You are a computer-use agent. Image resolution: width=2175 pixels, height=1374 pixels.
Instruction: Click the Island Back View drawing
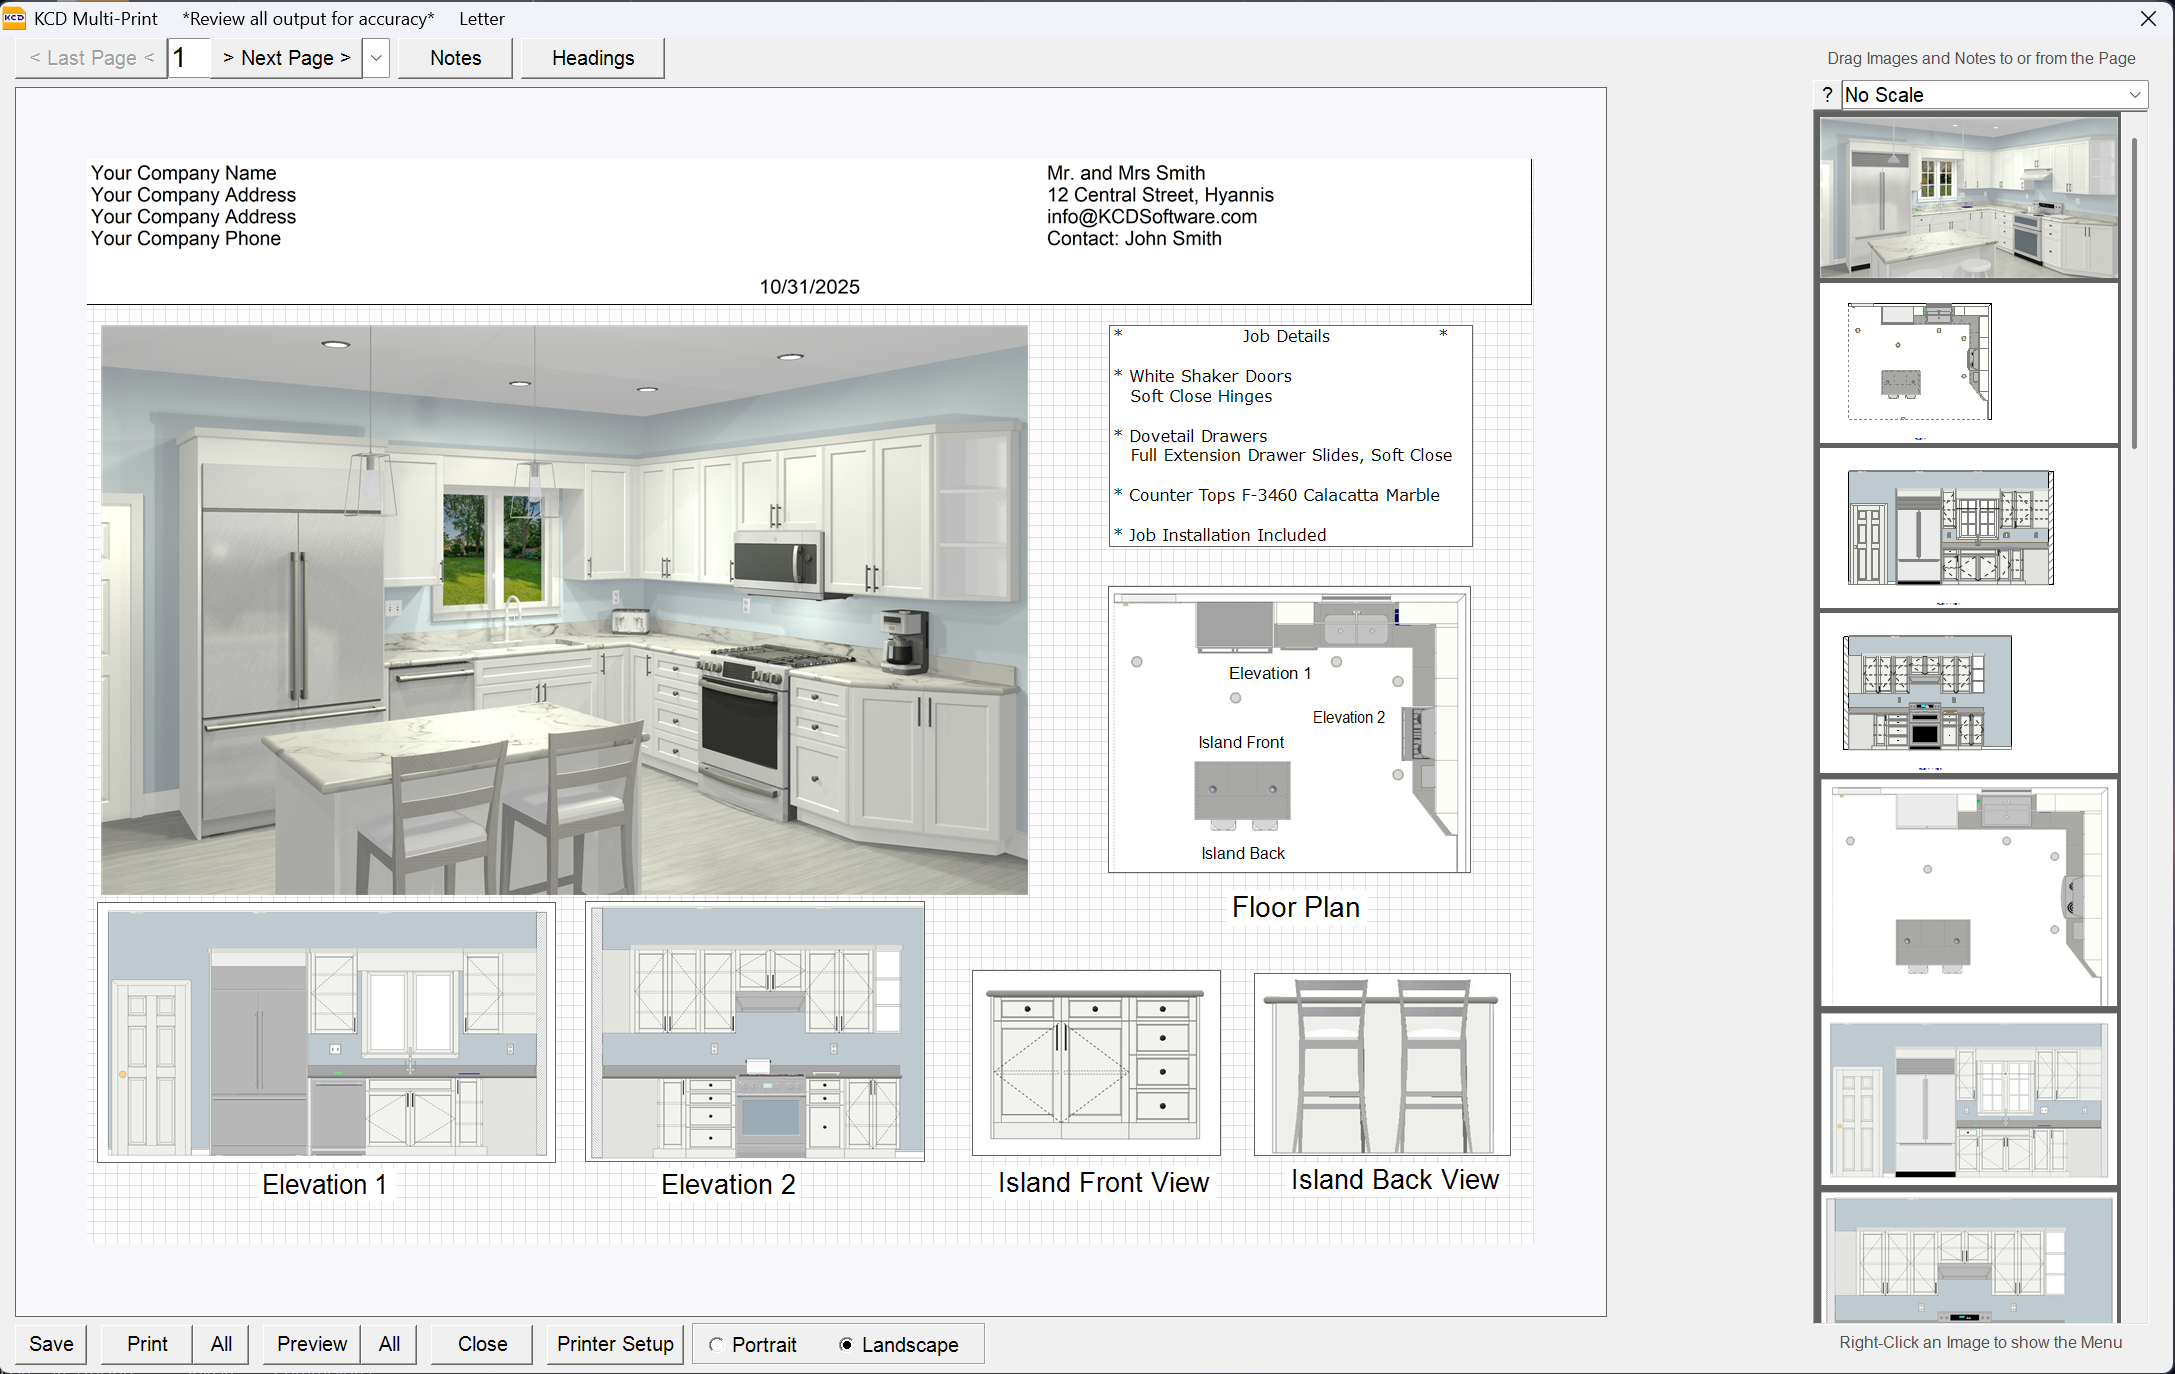point(1382,1064)
